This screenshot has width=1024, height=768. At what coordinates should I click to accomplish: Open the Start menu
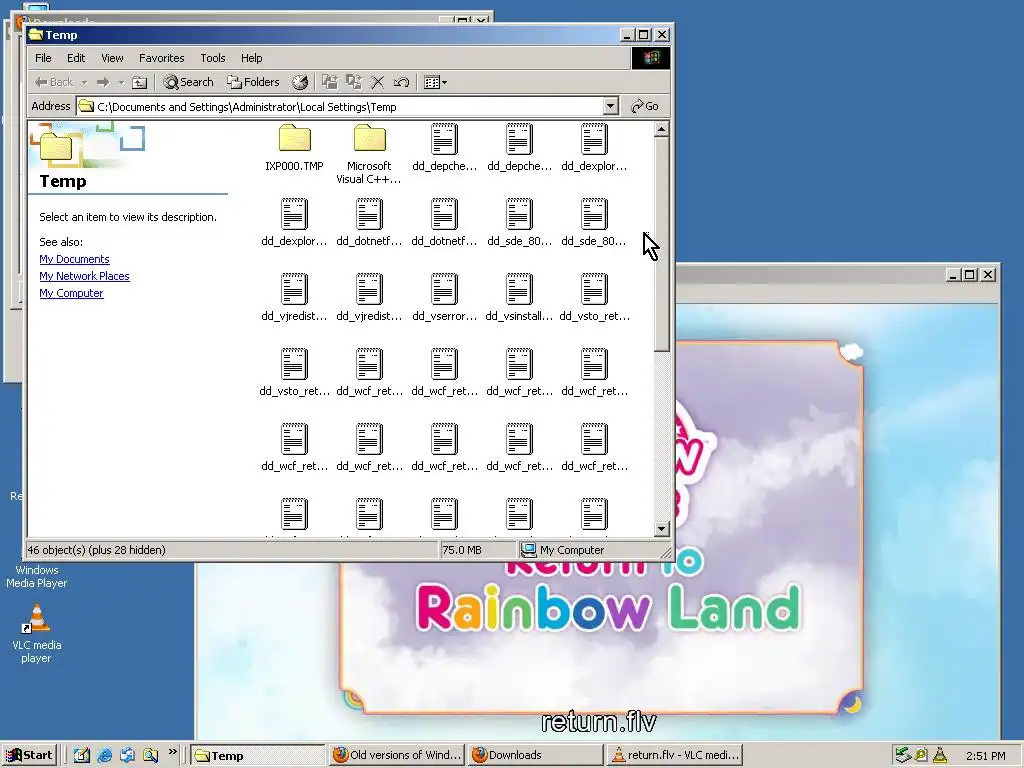(x=29, y=756)
